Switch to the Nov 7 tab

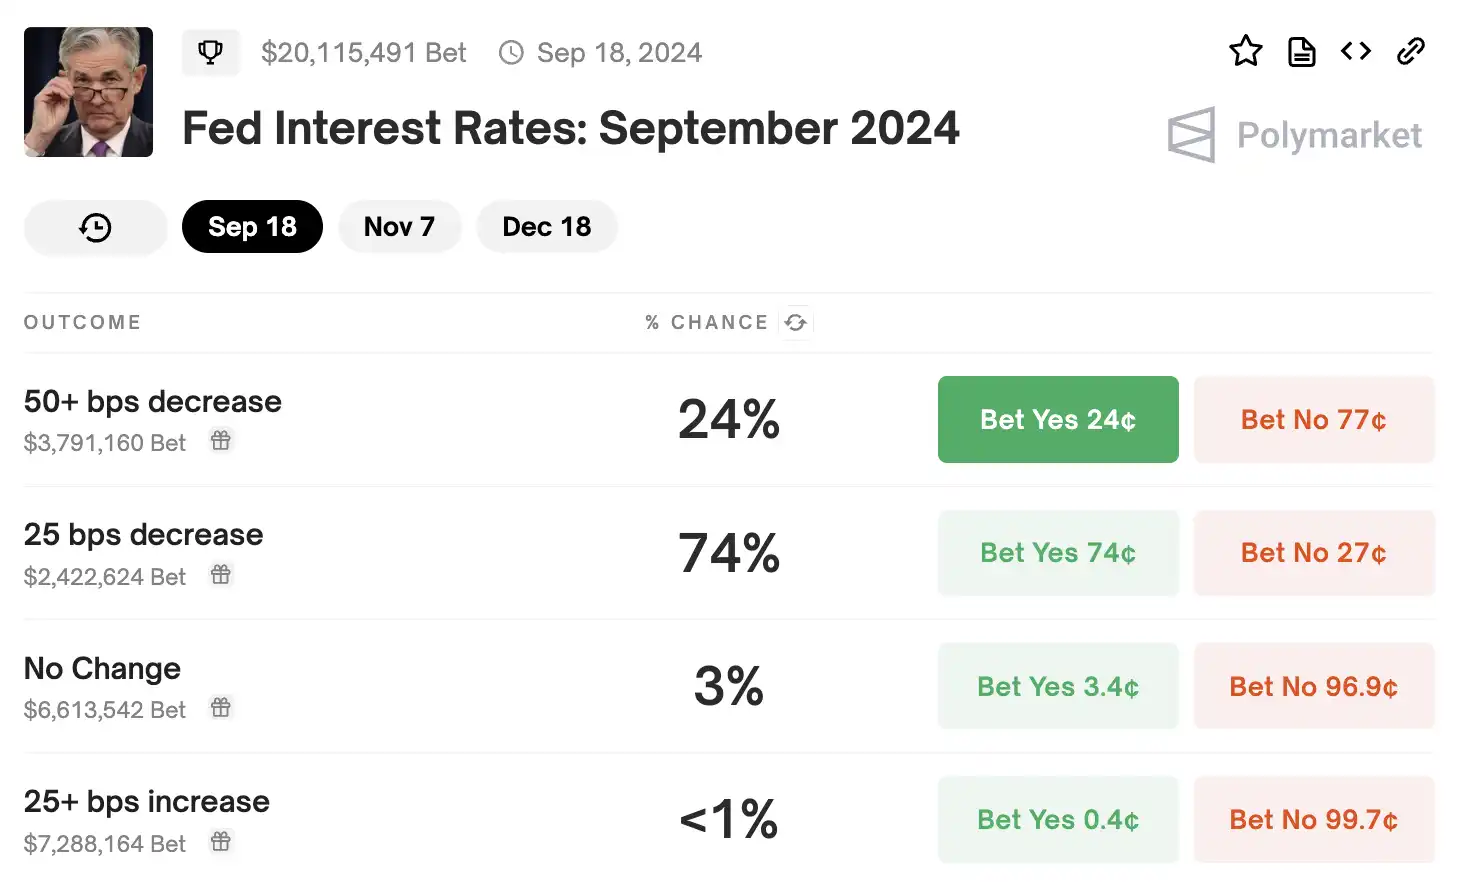(399, 227)
